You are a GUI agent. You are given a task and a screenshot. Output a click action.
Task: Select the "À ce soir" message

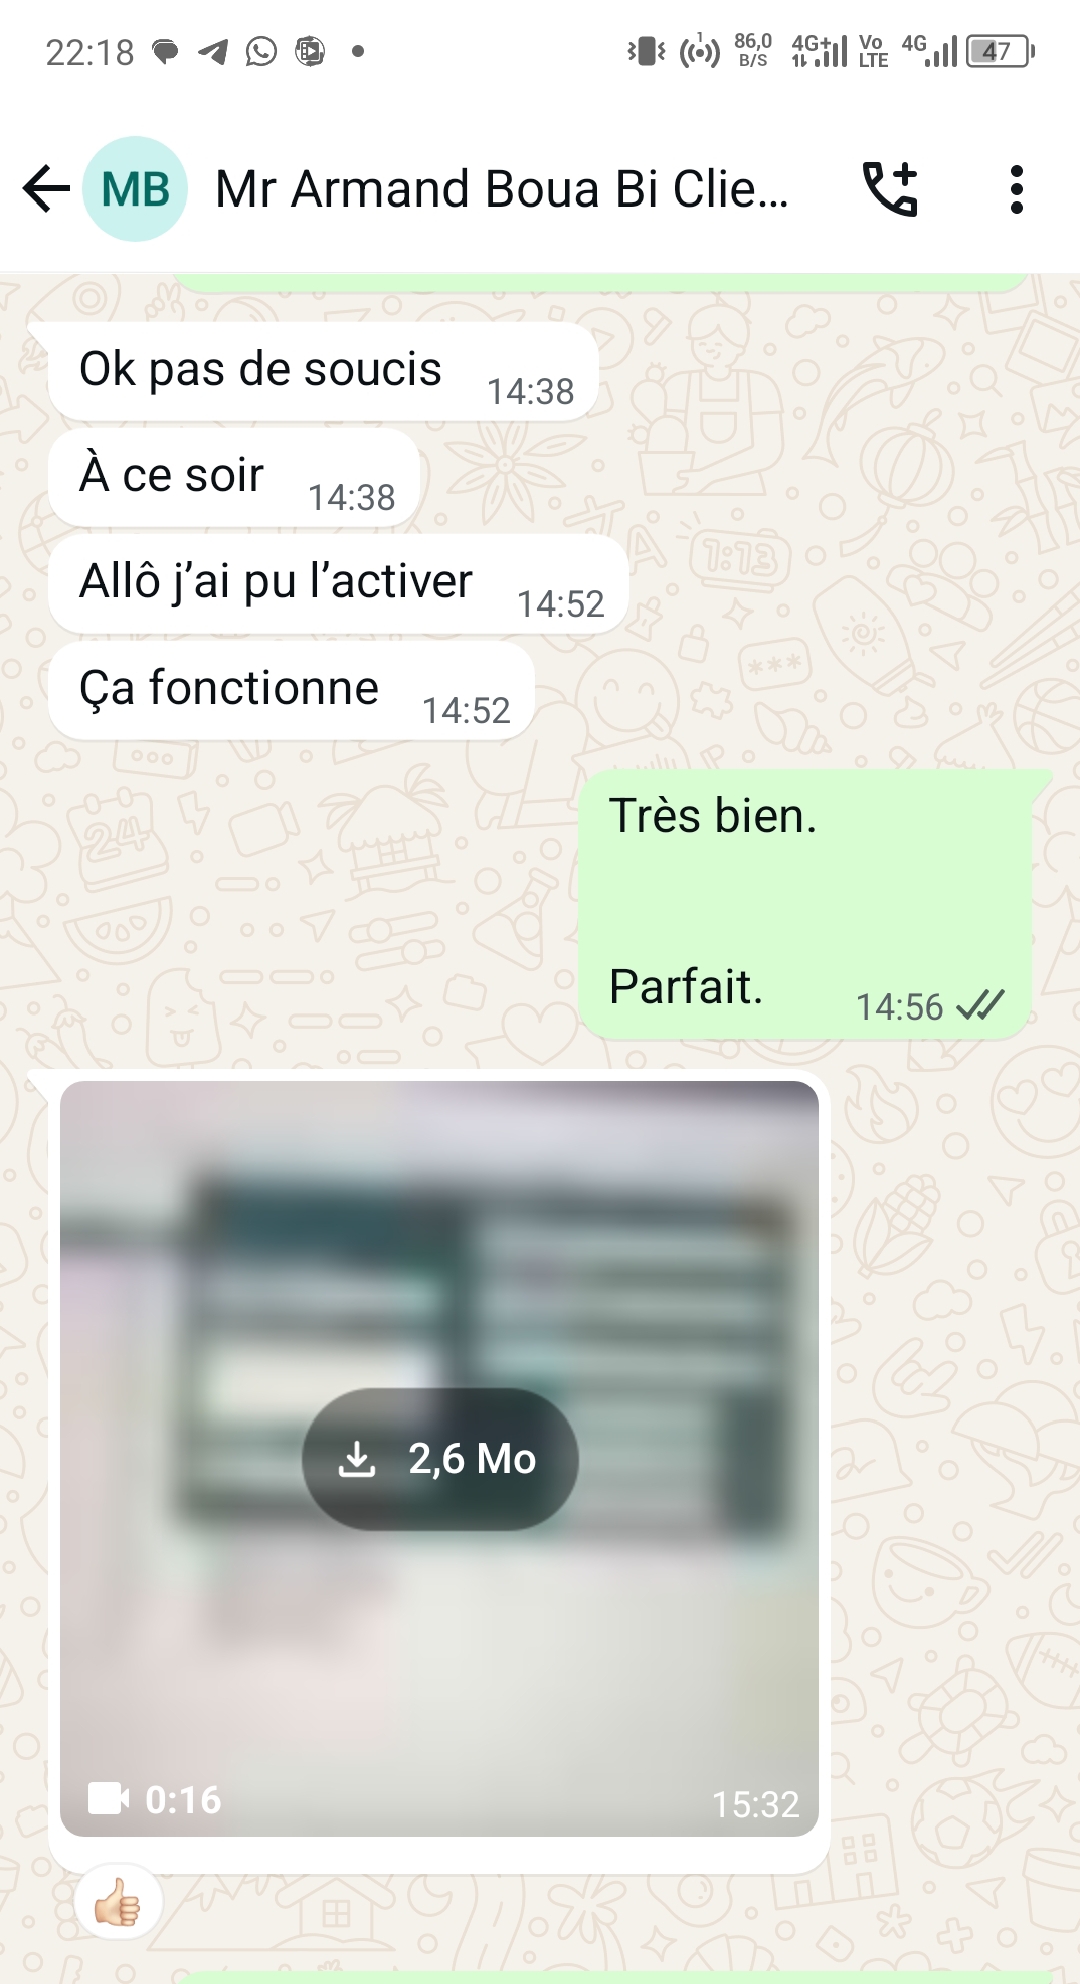[x=233, y=478]
